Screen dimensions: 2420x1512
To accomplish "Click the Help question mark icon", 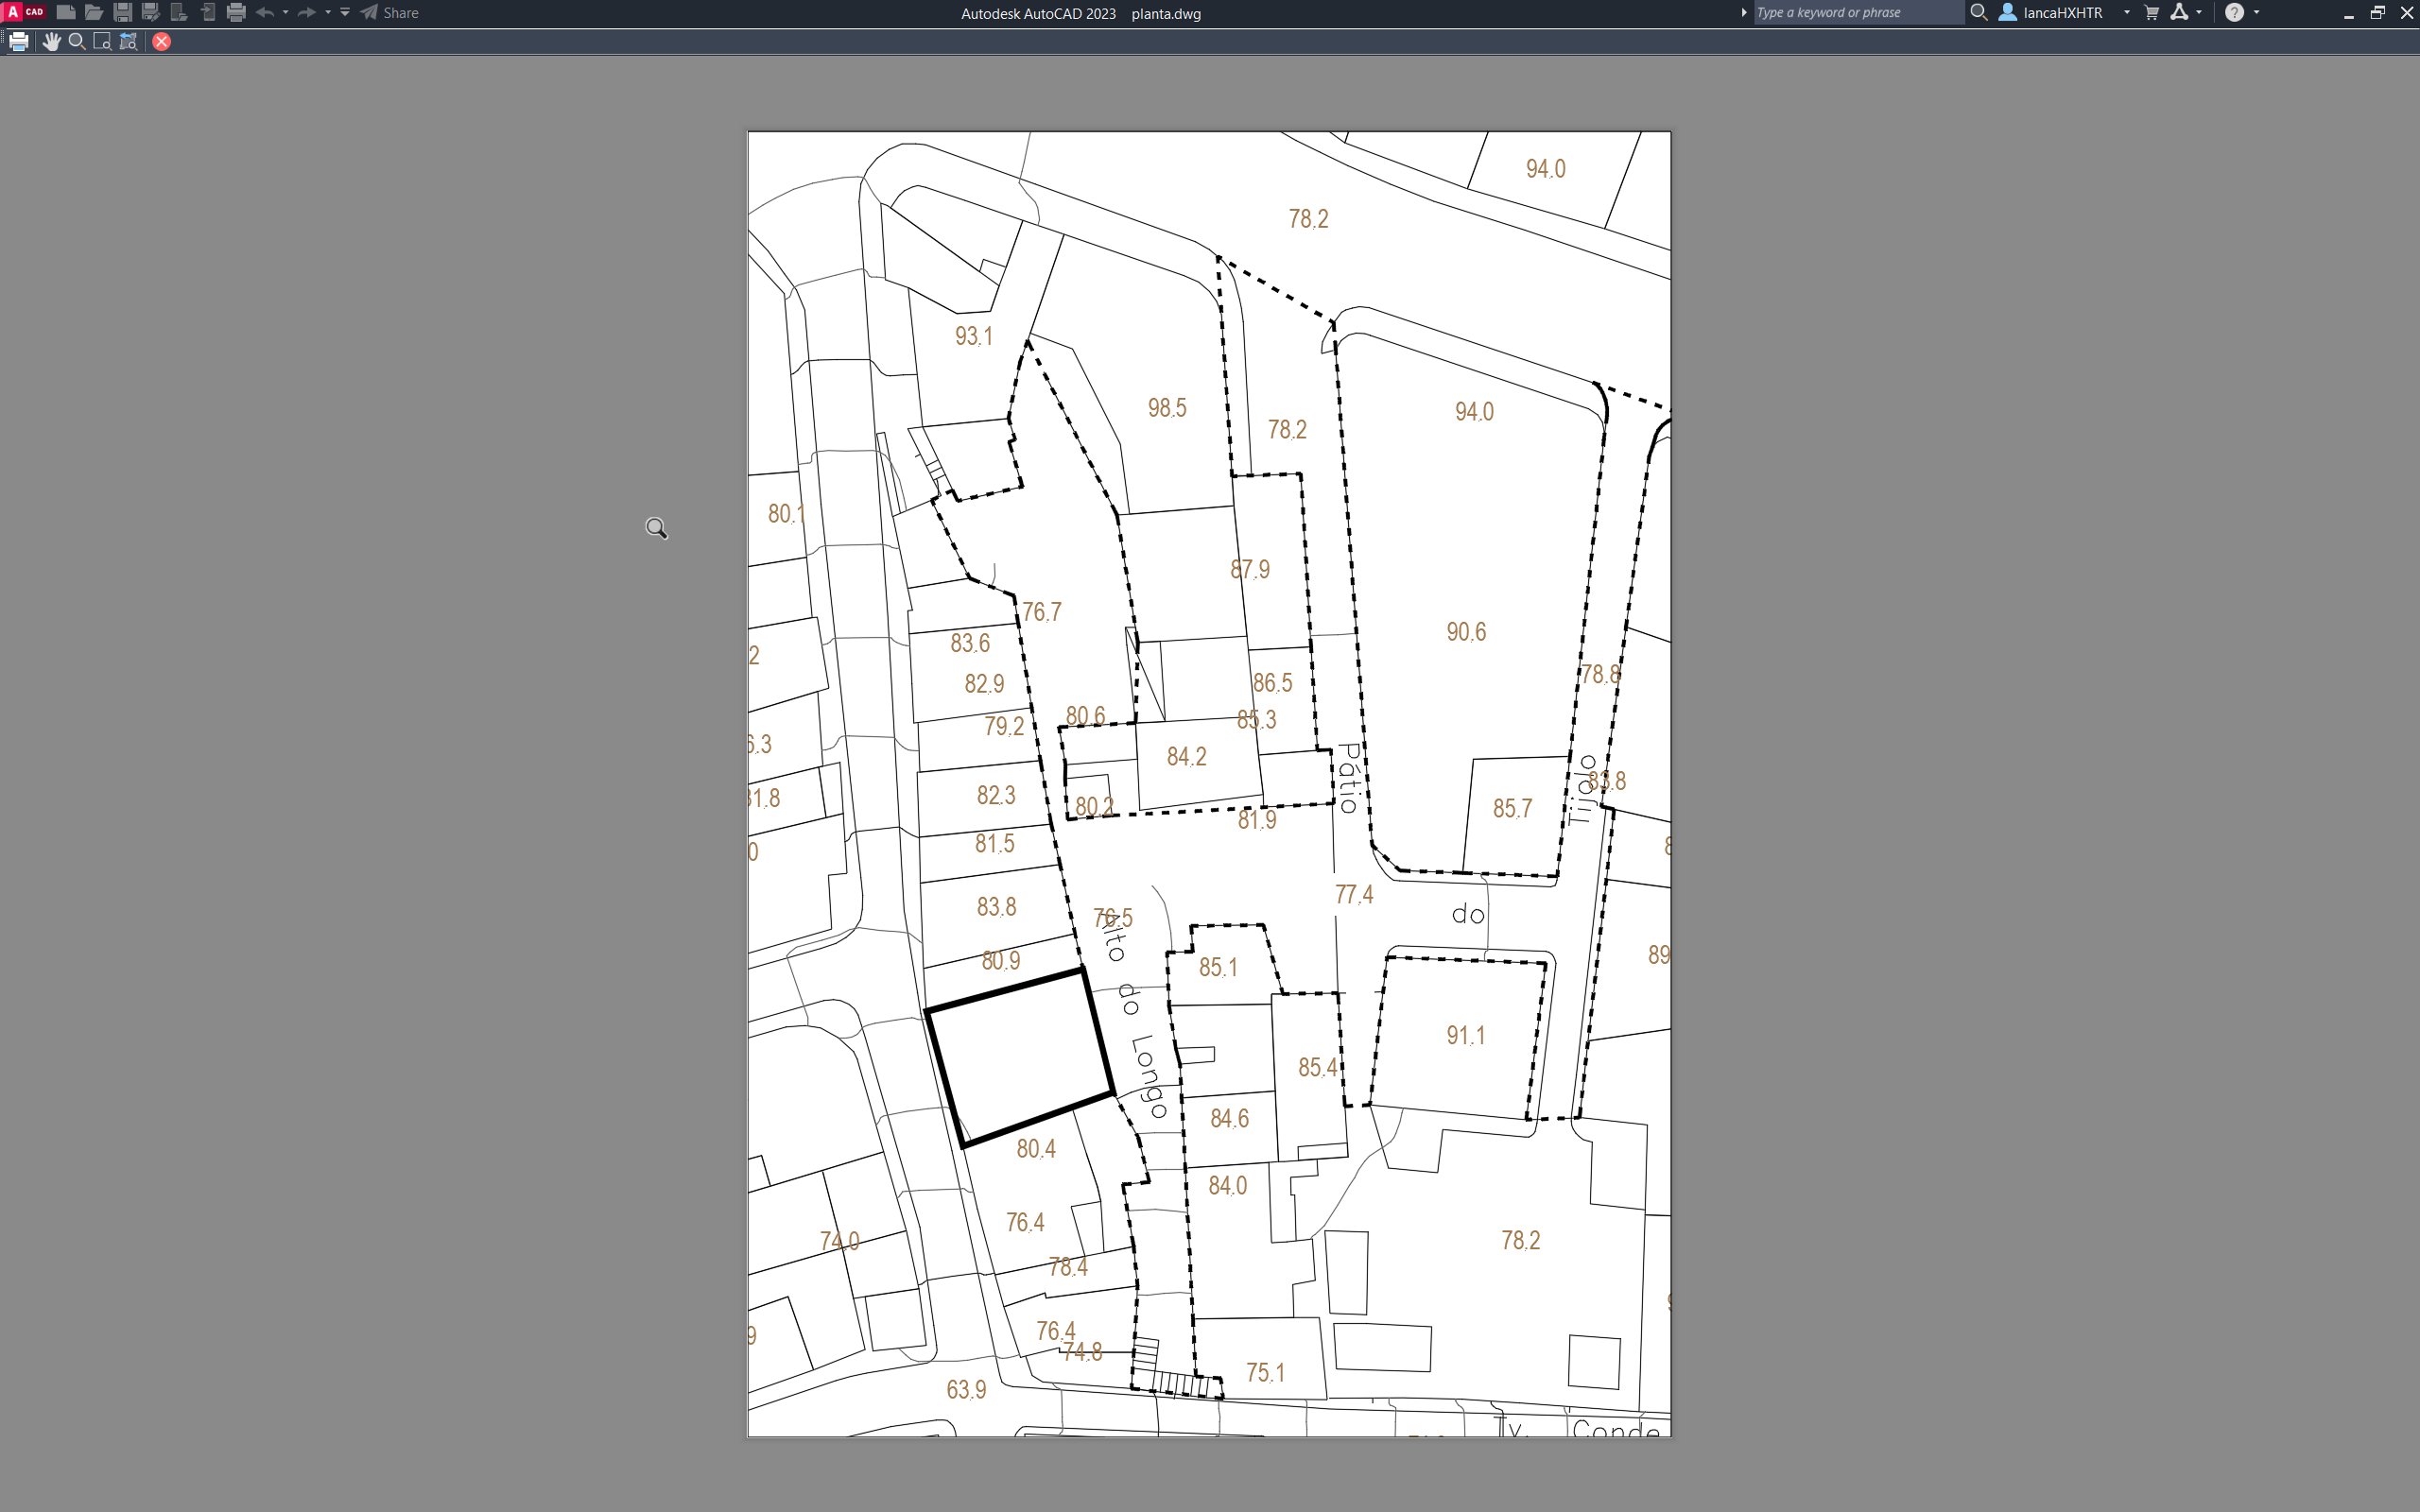I will [x=2234, y=13].
